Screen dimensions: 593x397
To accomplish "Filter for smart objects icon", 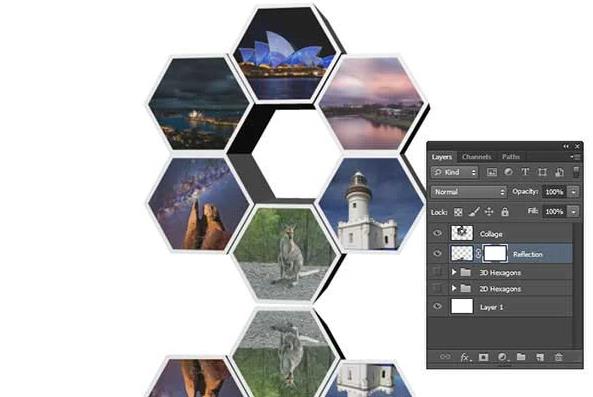I will pos(559,172).
